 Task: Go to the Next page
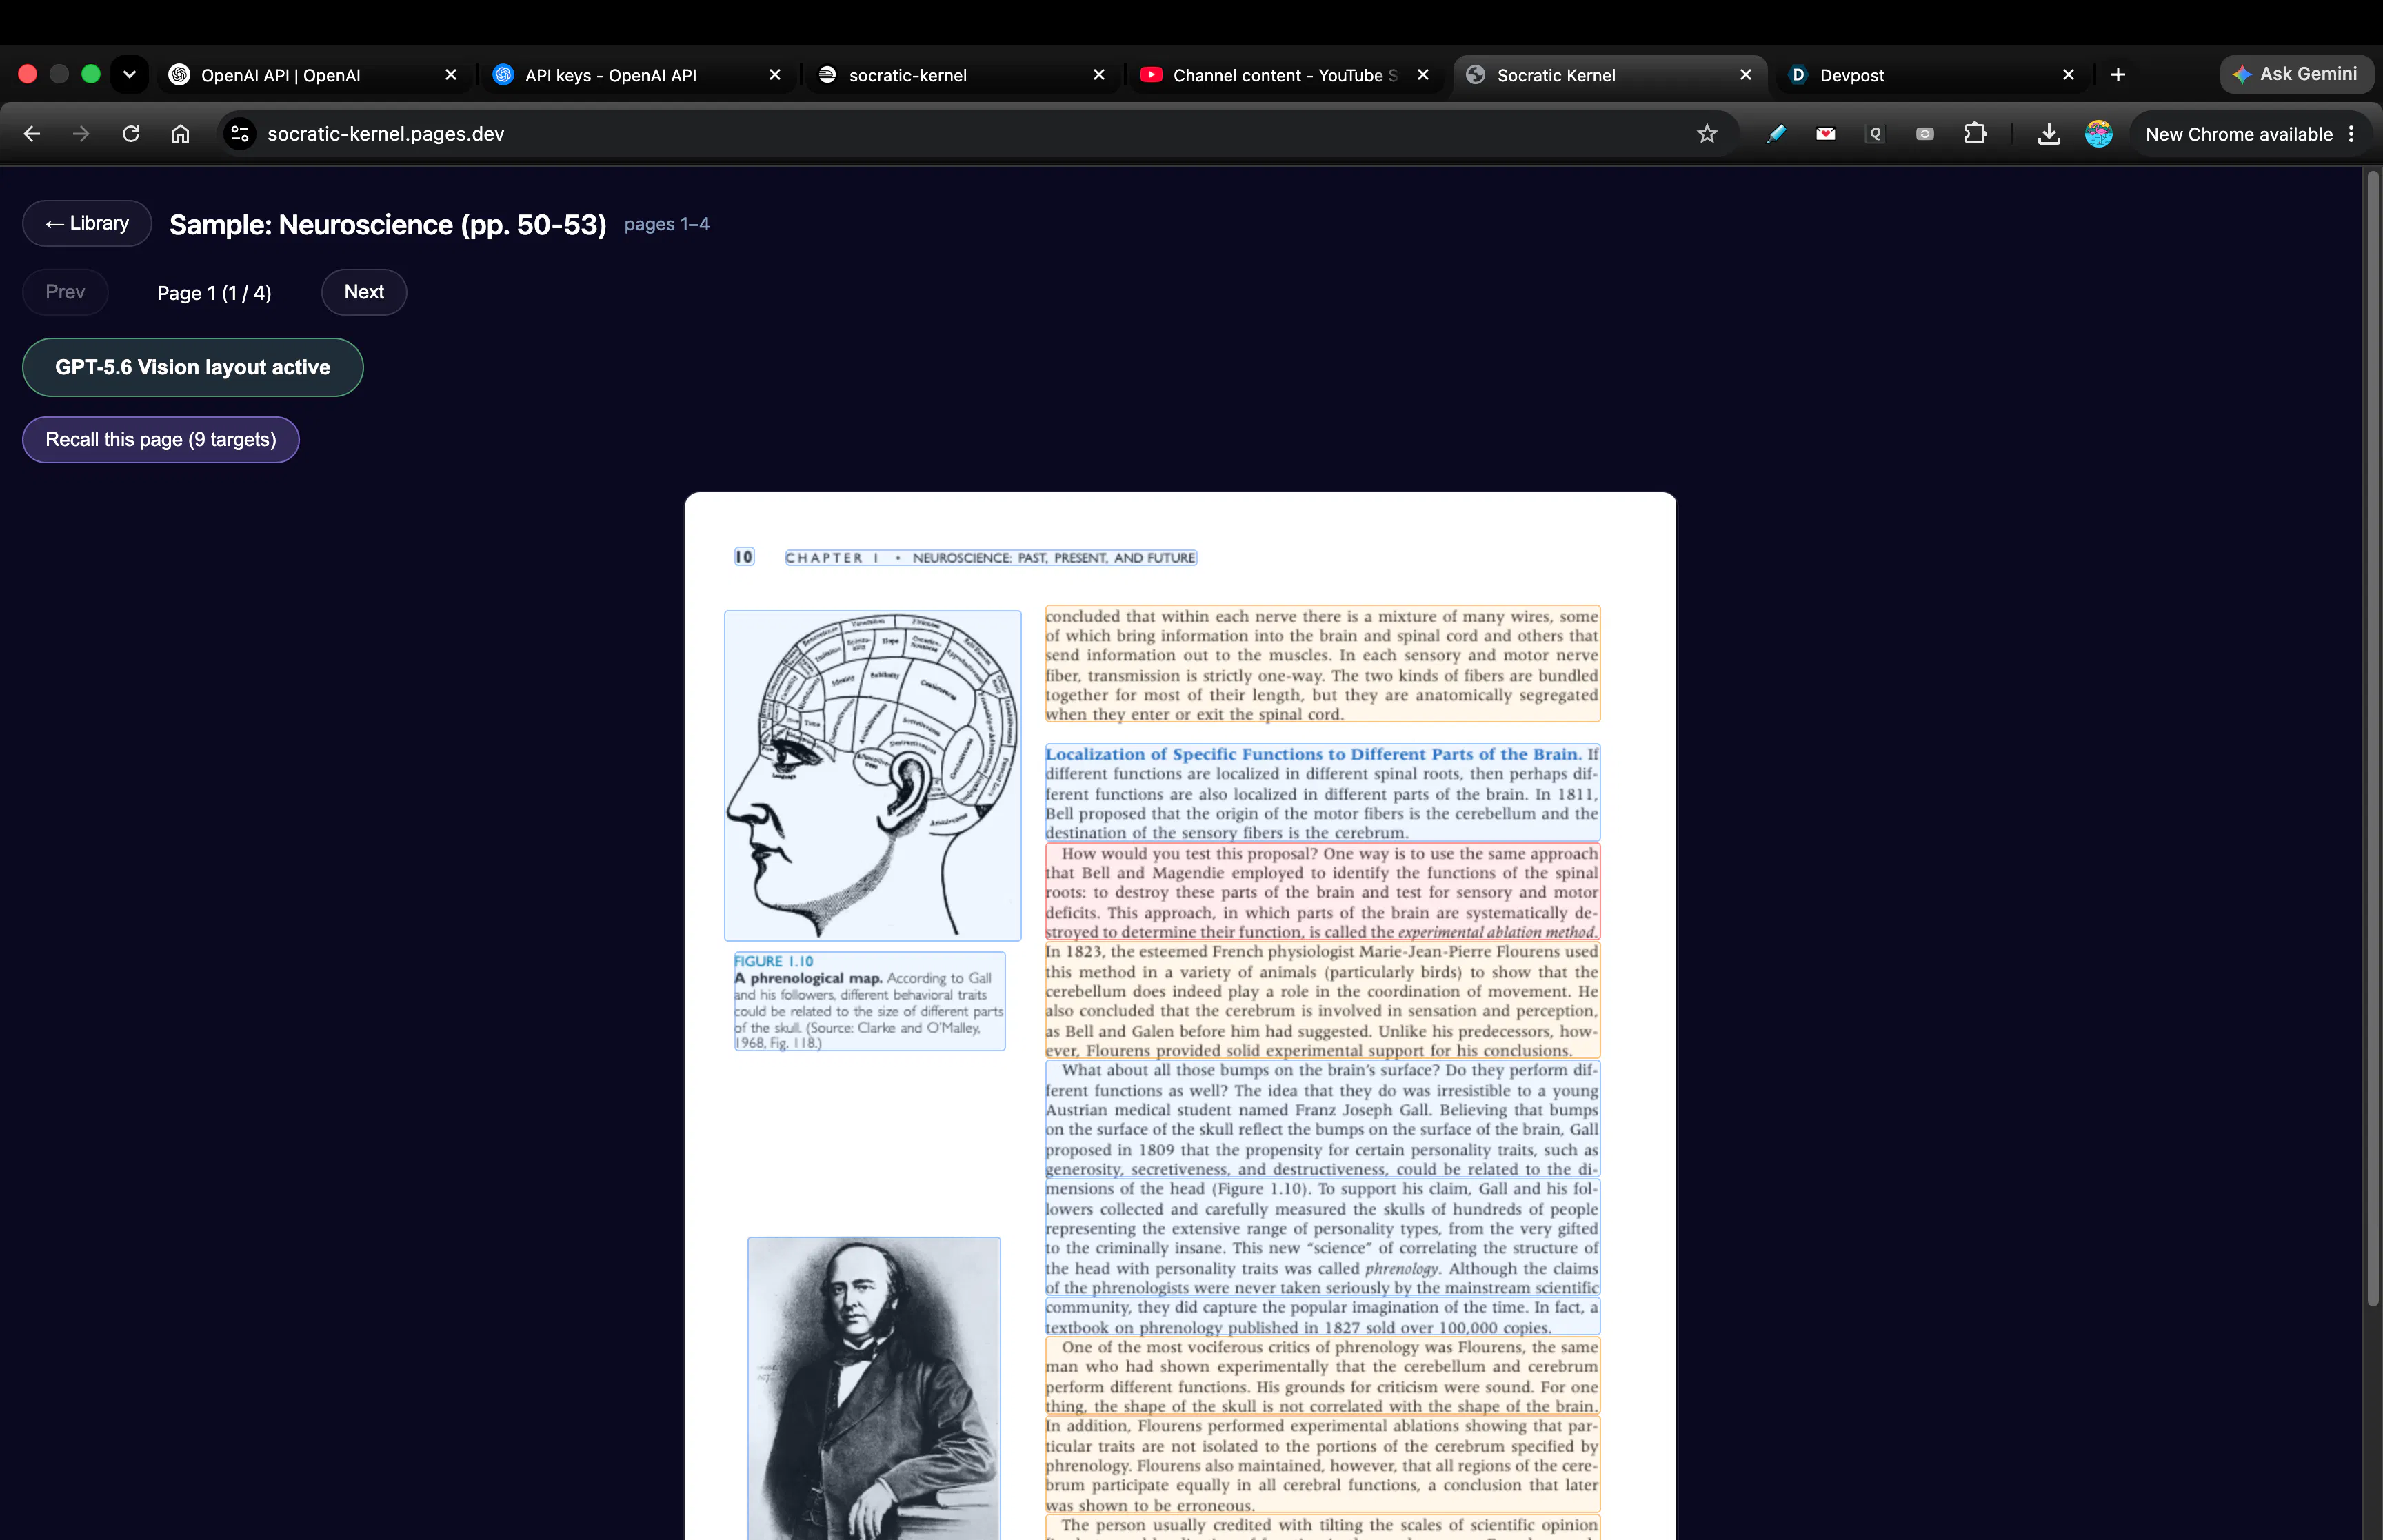click(364, 292)
